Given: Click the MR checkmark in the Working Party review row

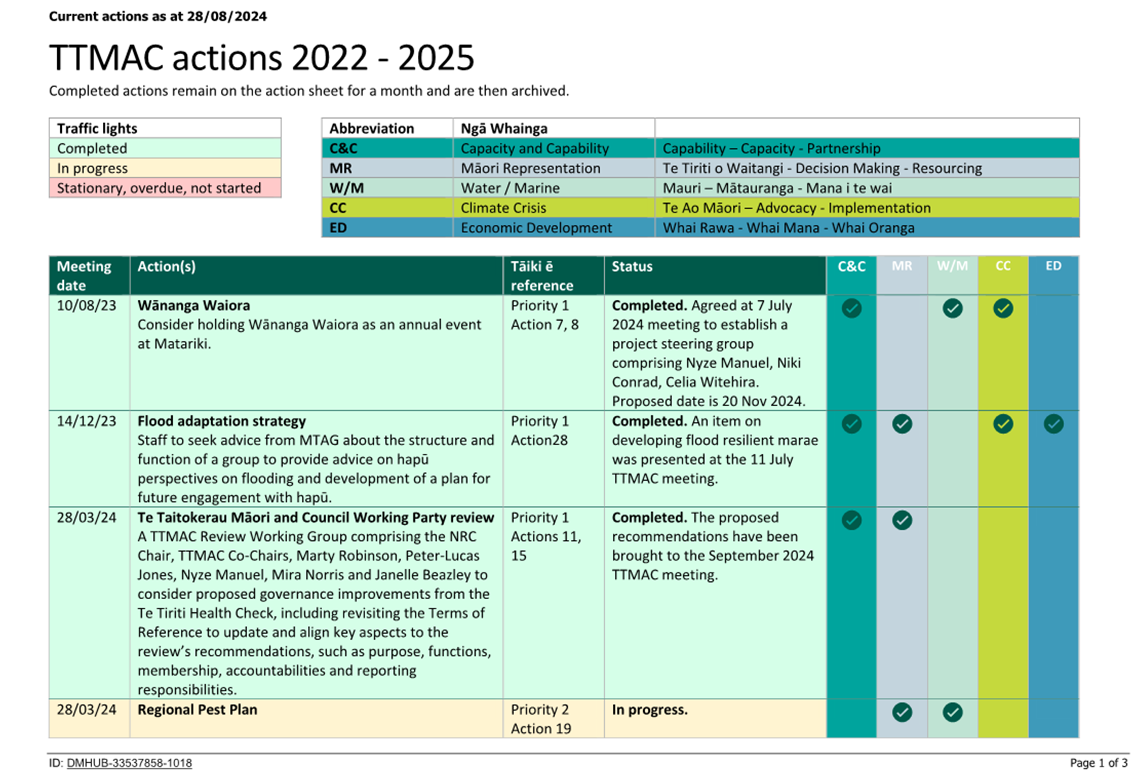Looking at the screenshot, I should click(x=902, y=520).
